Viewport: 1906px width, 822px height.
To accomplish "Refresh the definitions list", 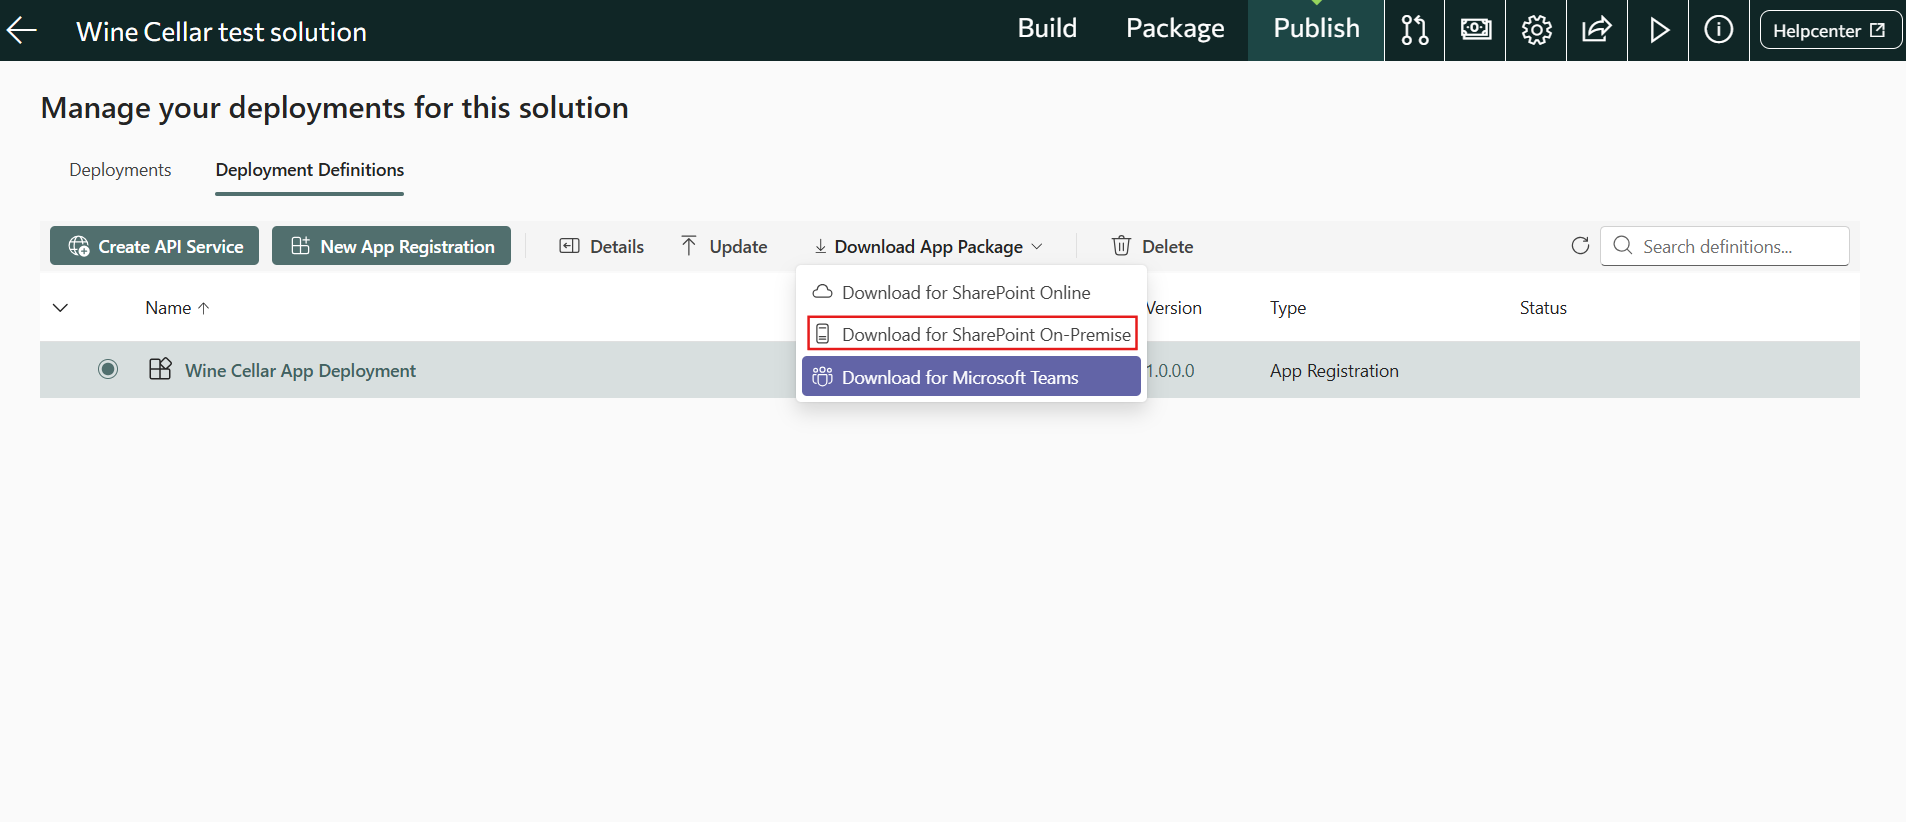I will pyautogui.click(x=1580, y=246).
